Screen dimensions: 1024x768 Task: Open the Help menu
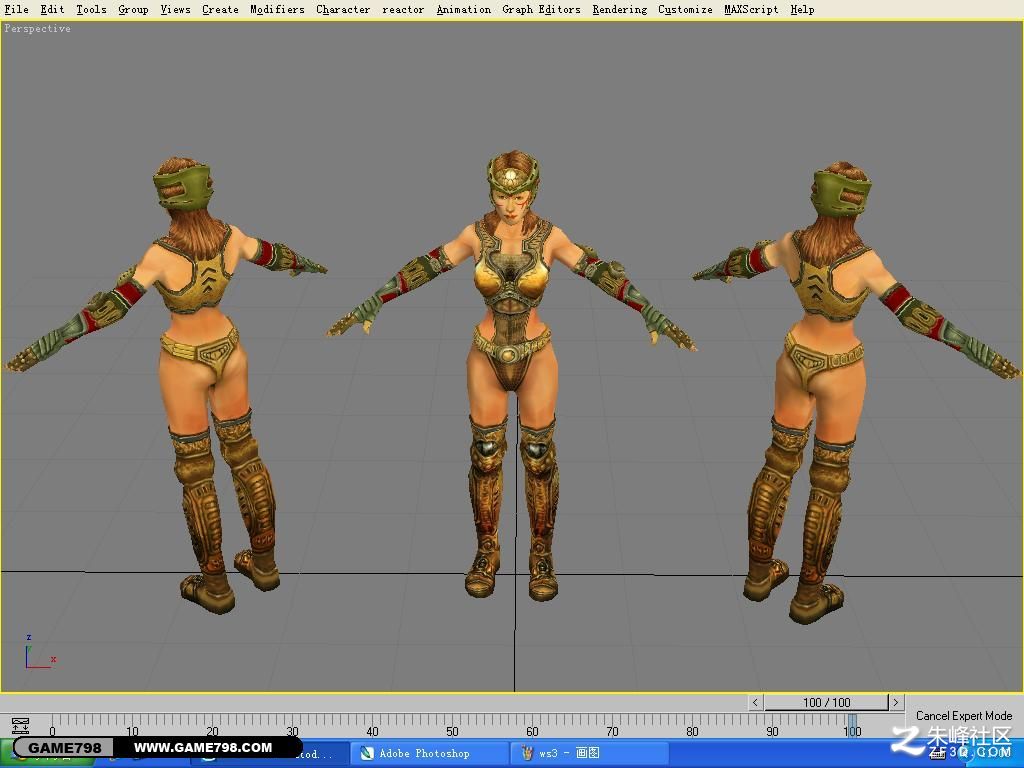tap(802, 9)
